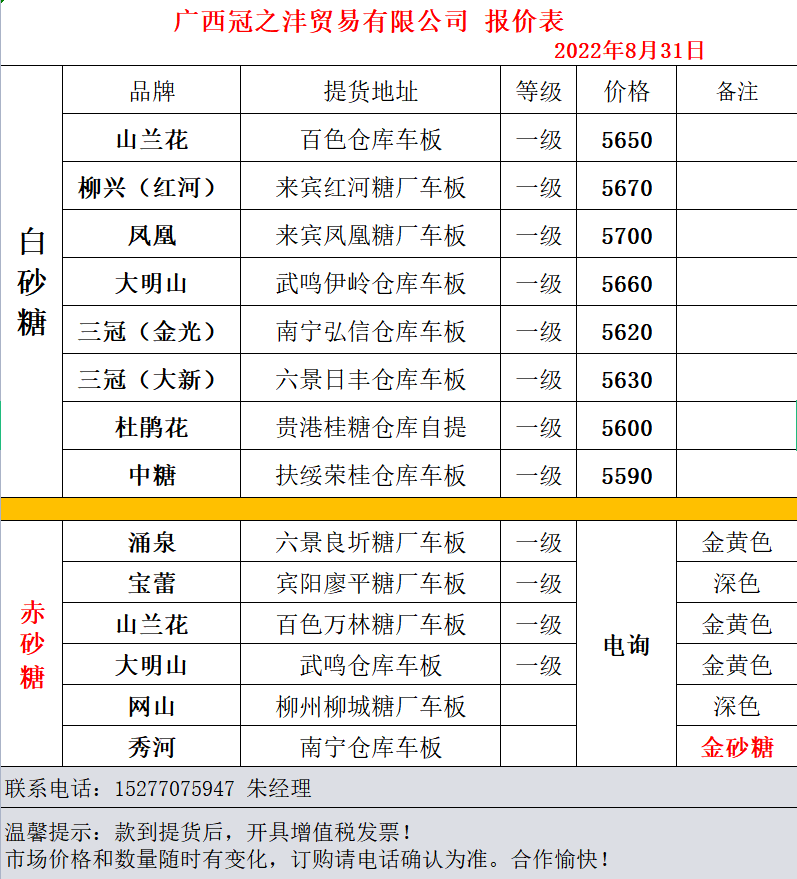Select the 涌泉 brand cell
The width and height of the screenshot is (797, 879).
[151, 543]
